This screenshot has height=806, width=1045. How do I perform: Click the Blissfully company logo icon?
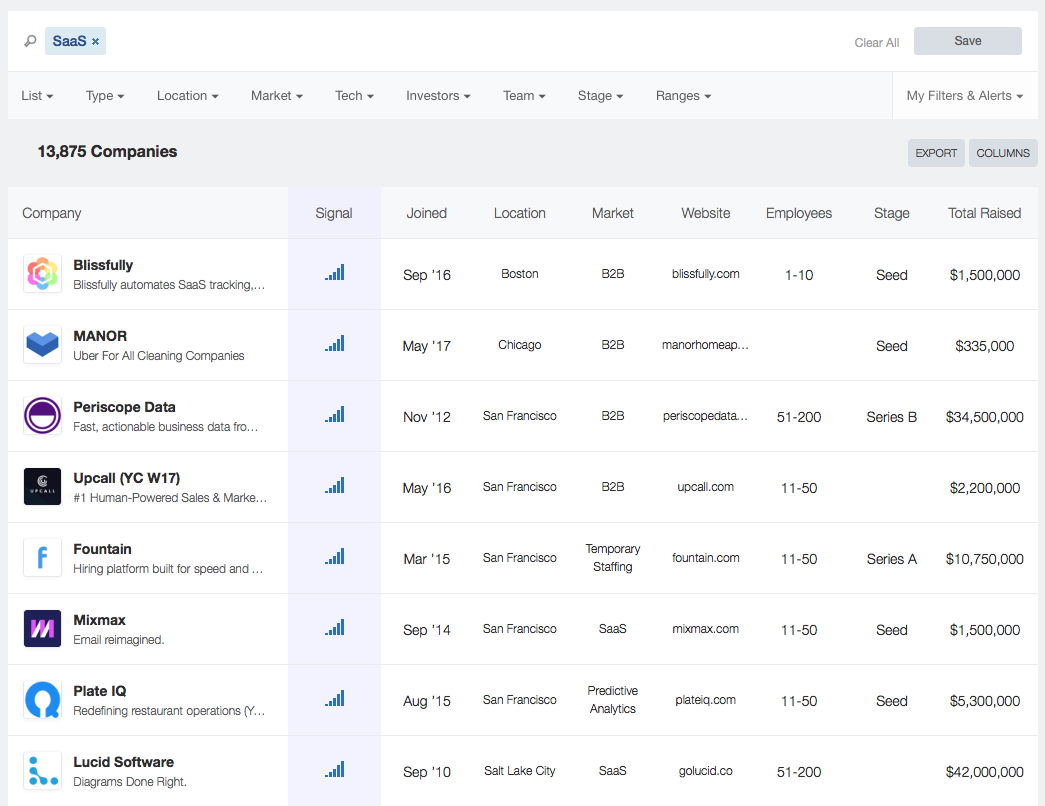click(42, 274)
